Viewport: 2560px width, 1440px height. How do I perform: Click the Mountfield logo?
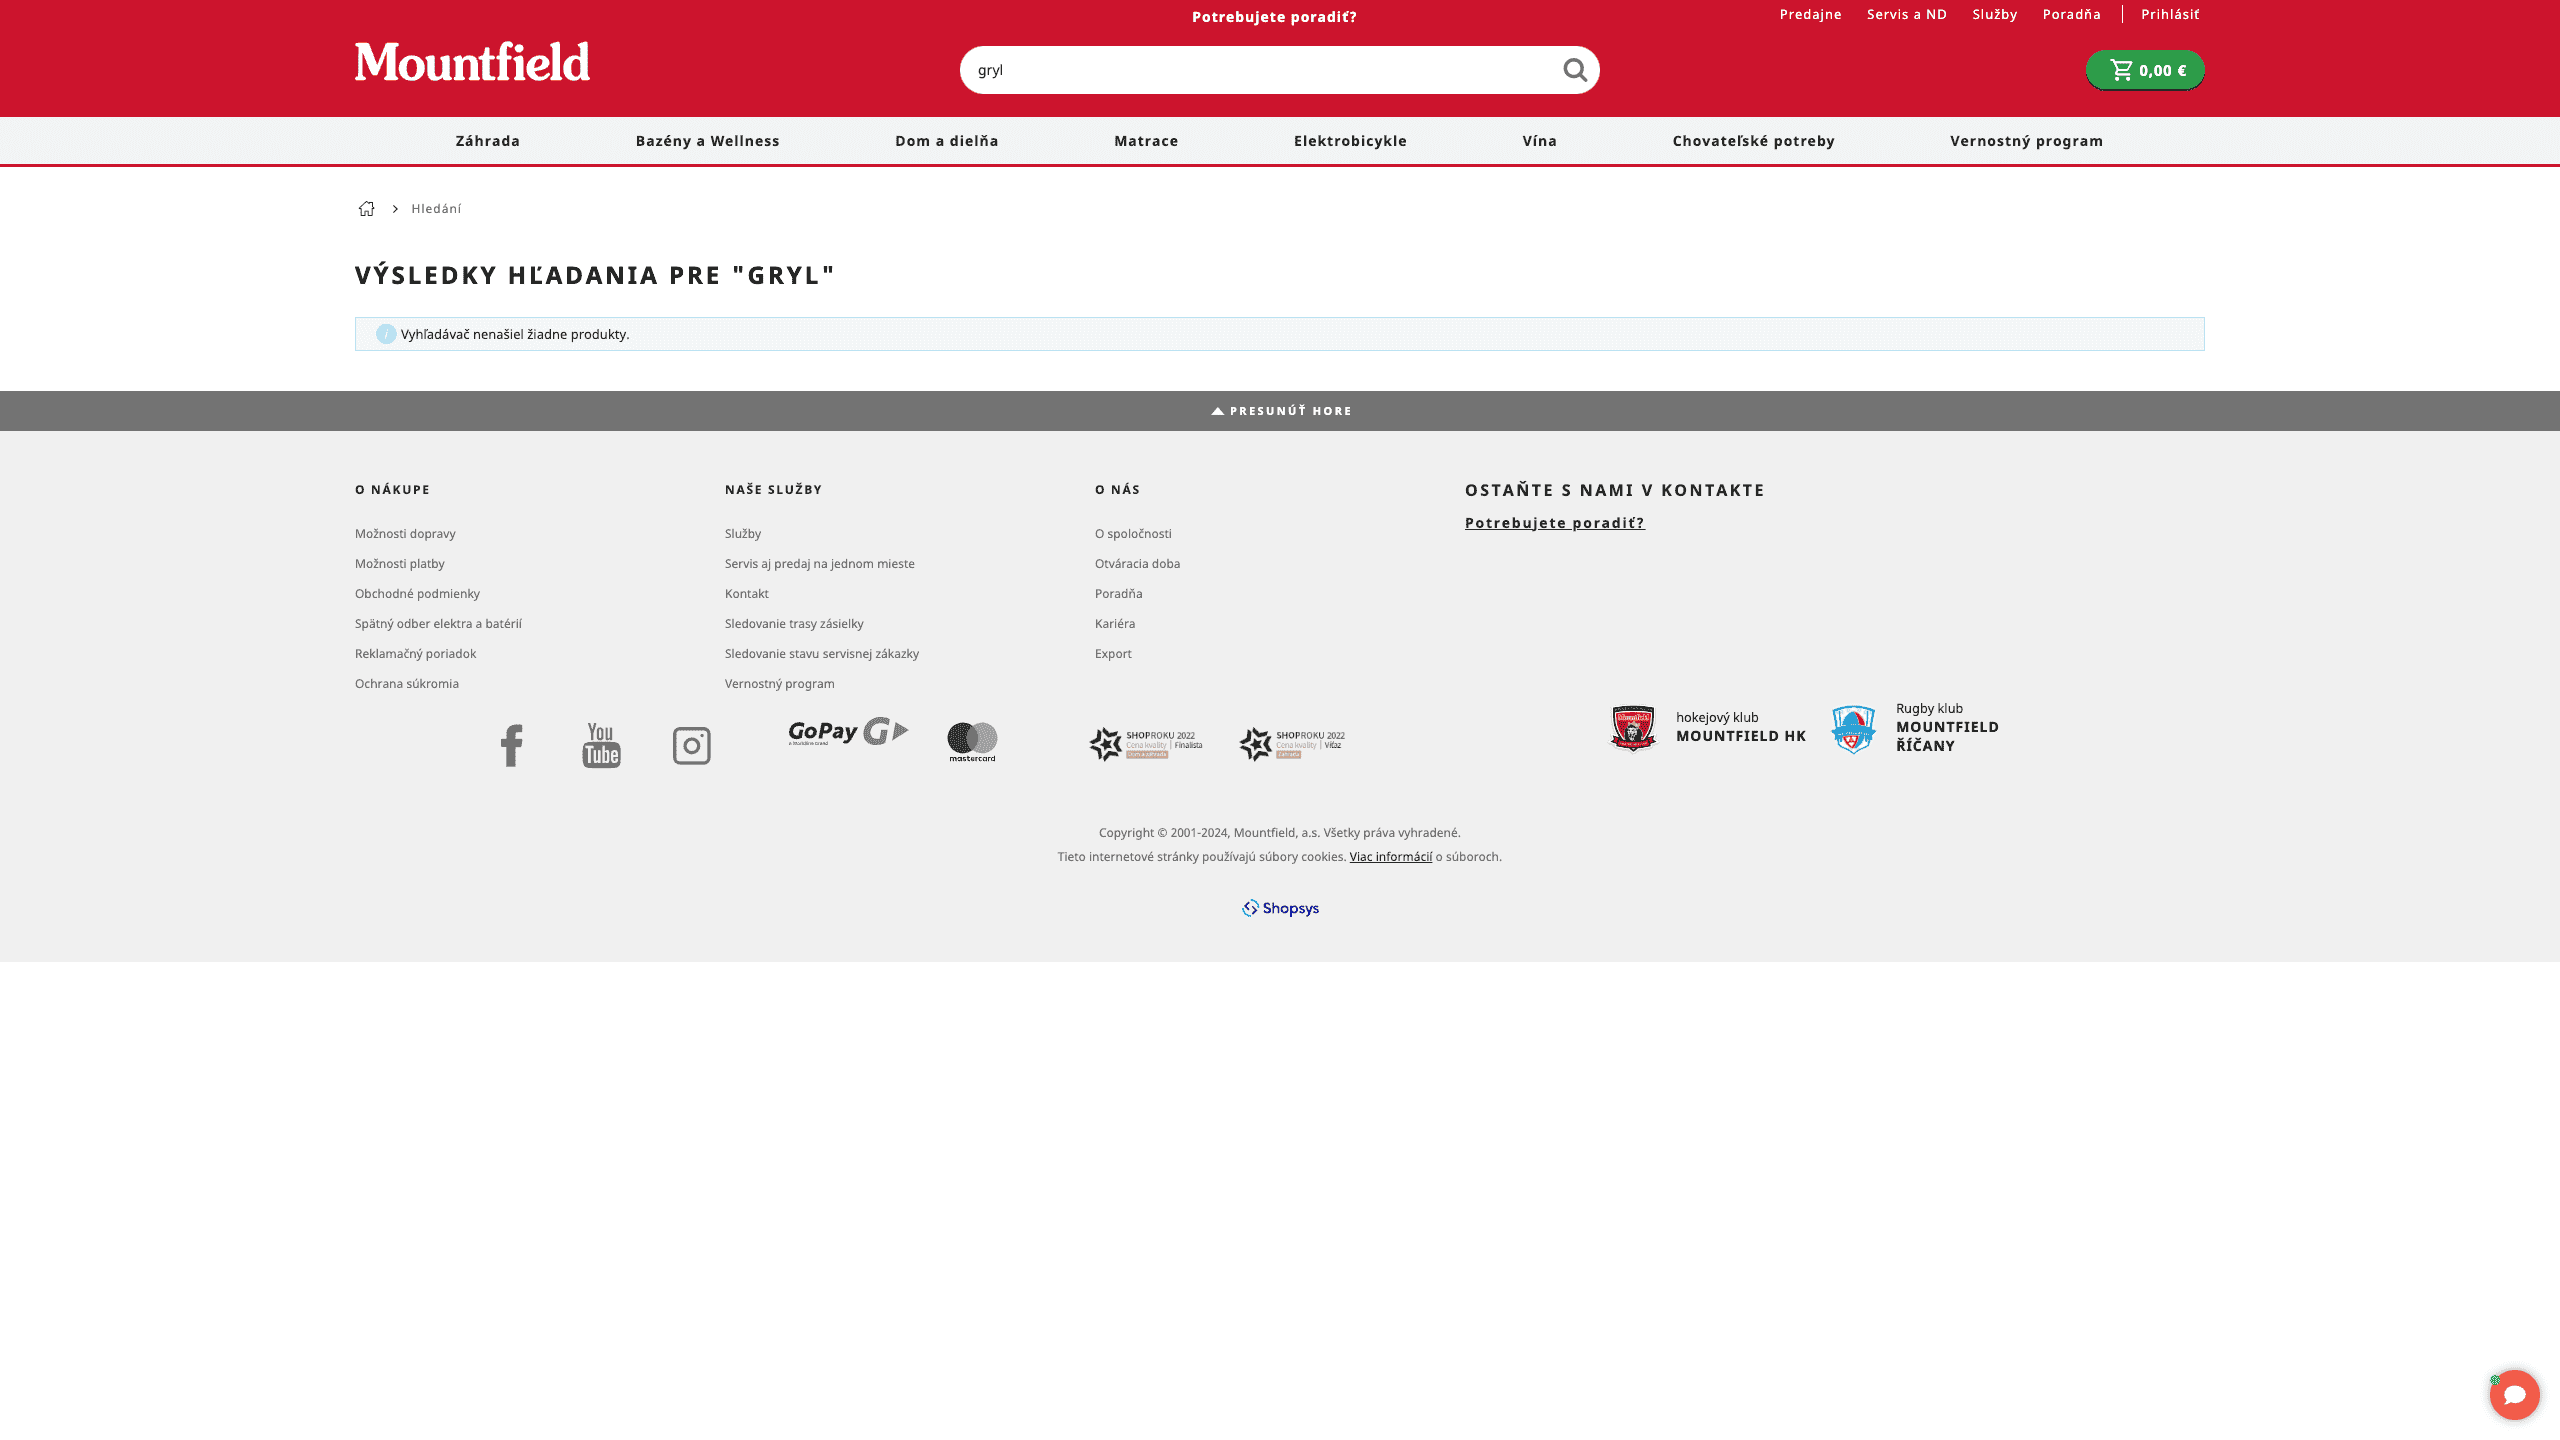pyautogui.click(x=472, y=62)
